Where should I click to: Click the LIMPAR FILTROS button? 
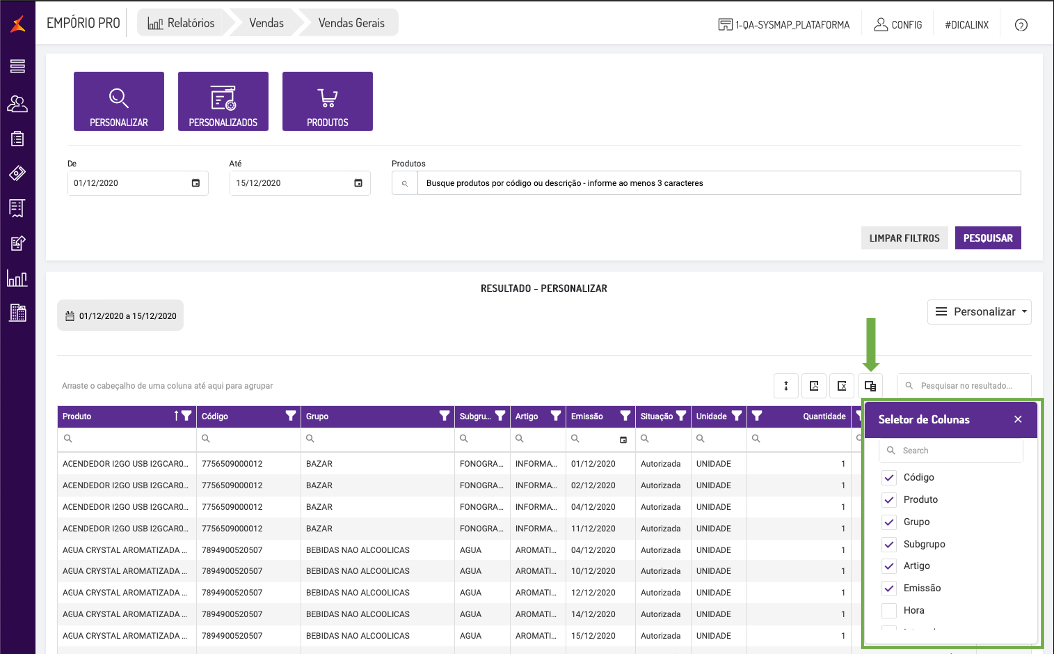point(904,238)
